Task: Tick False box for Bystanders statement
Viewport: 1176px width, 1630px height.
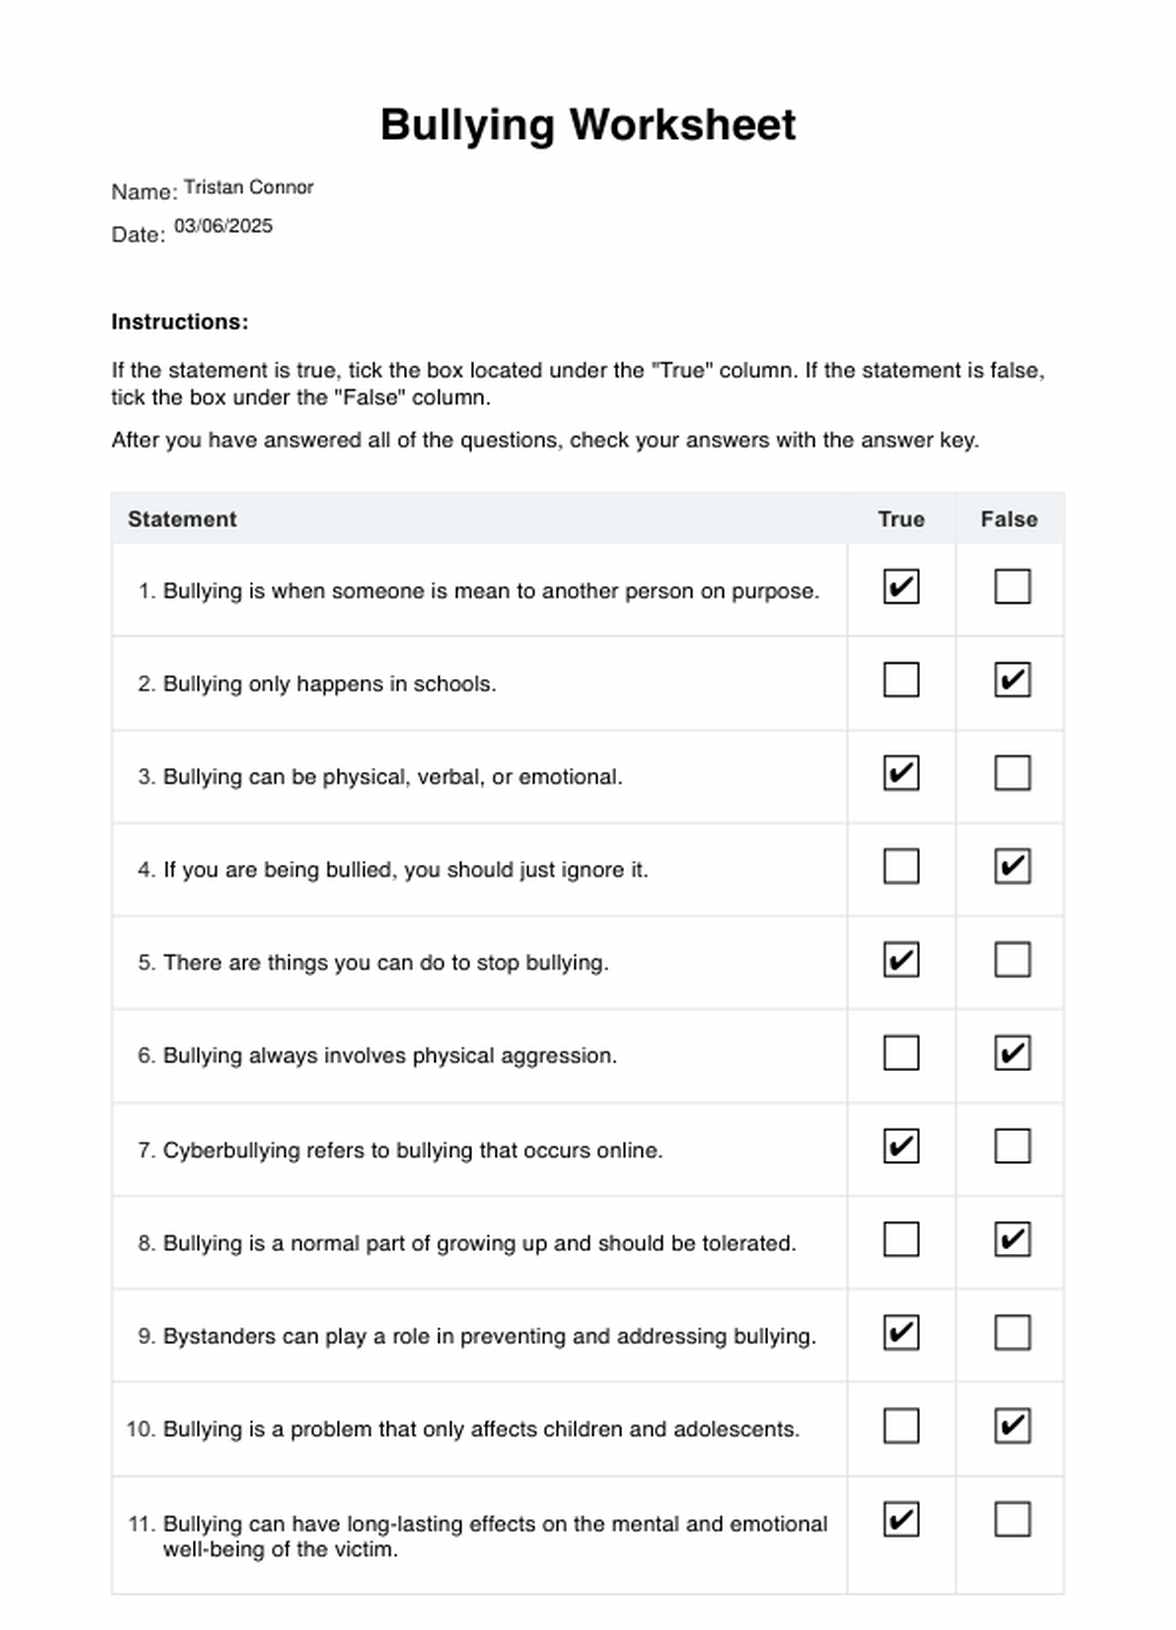Action: 1012,1333
